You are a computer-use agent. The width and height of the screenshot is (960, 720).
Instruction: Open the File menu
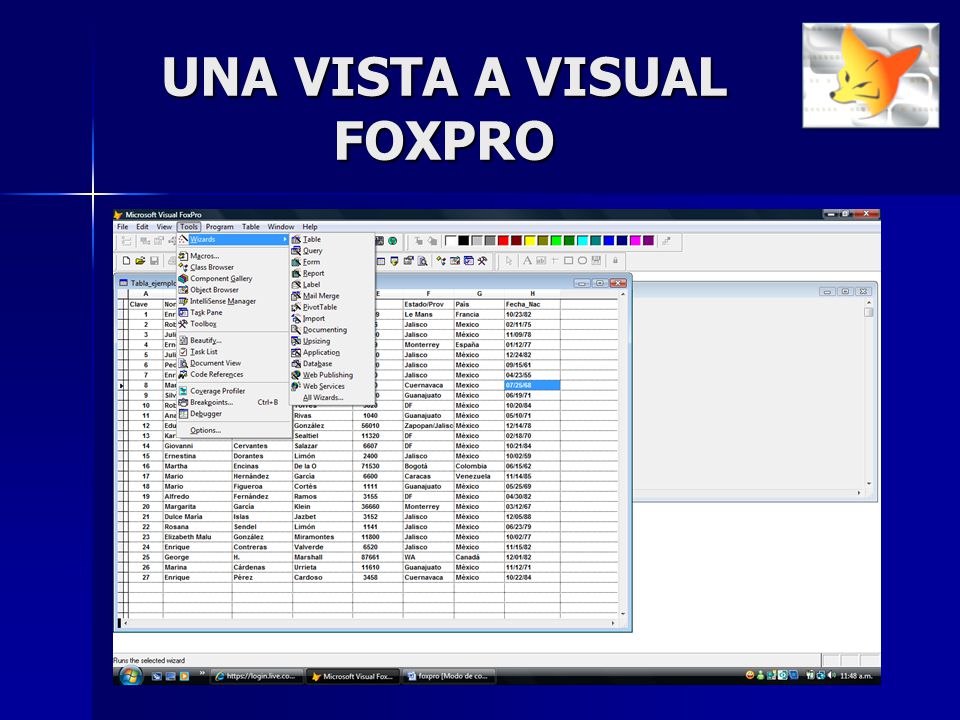(122, 227)
